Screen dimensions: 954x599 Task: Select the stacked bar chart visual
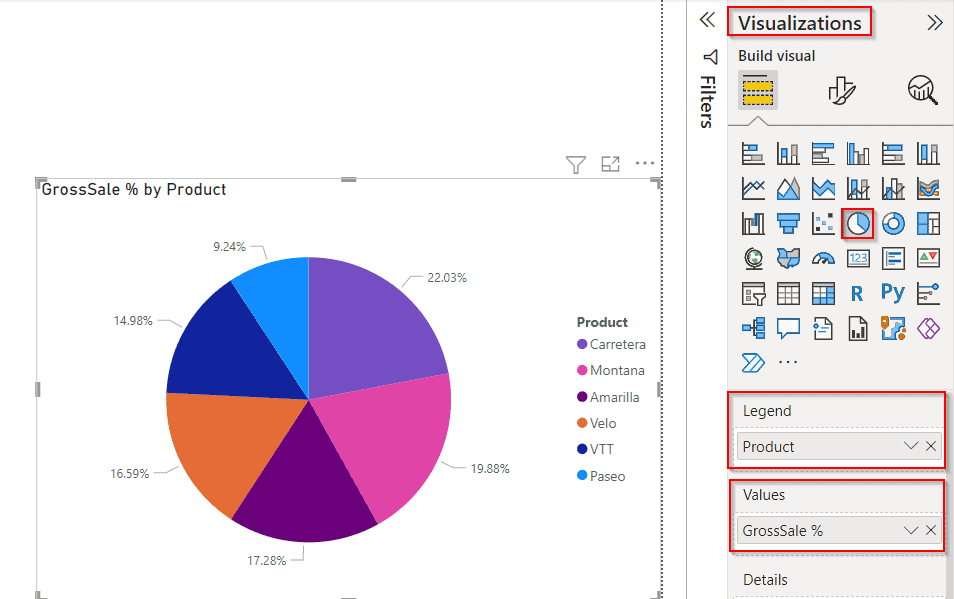753,154
